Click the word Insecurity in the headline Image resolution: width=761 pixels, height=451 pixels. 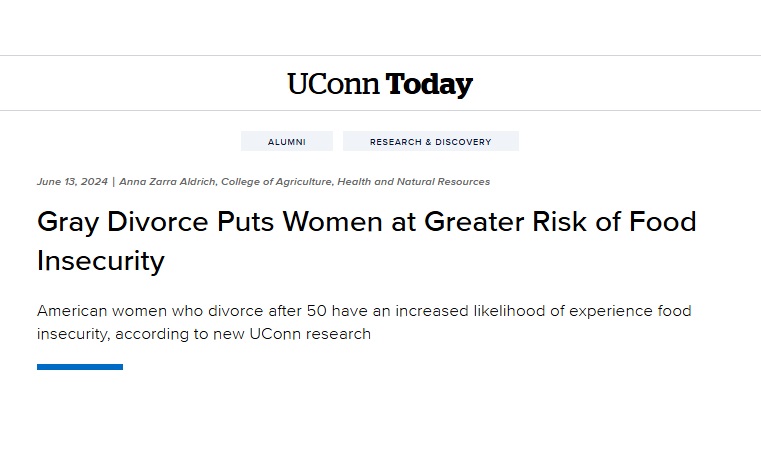pos(101,261)
